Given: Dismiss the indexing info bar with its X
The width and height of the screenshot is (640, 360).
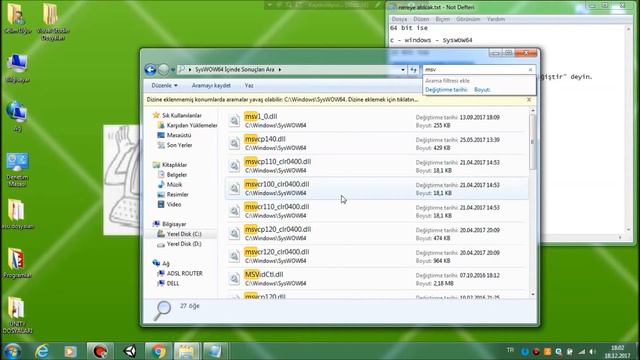Looking at the screenshot, I should point(529,100).
